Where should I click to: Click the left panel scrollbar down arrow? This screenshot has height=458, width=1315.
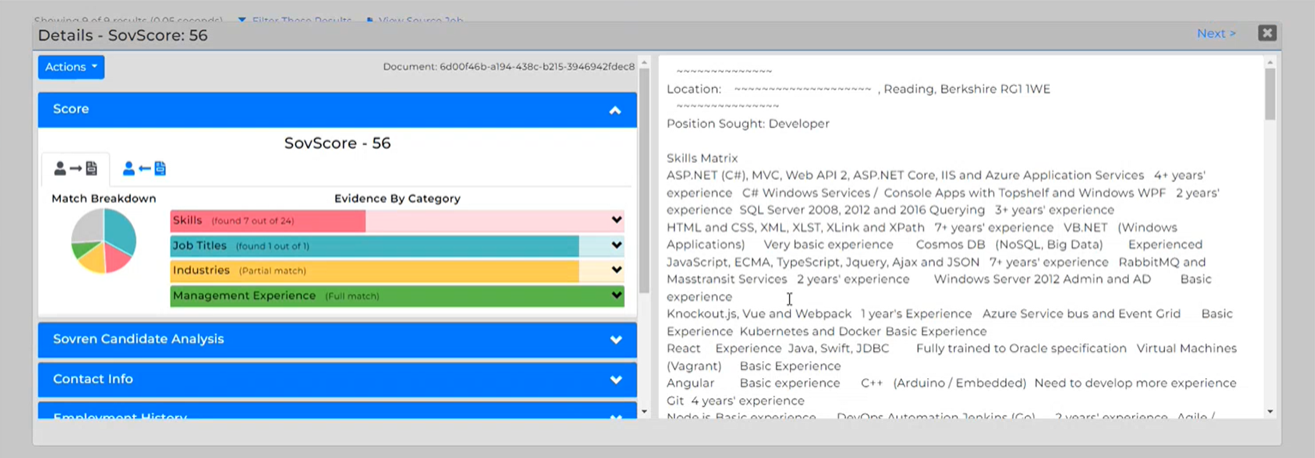pyautogui.click(x=644, y=411)
